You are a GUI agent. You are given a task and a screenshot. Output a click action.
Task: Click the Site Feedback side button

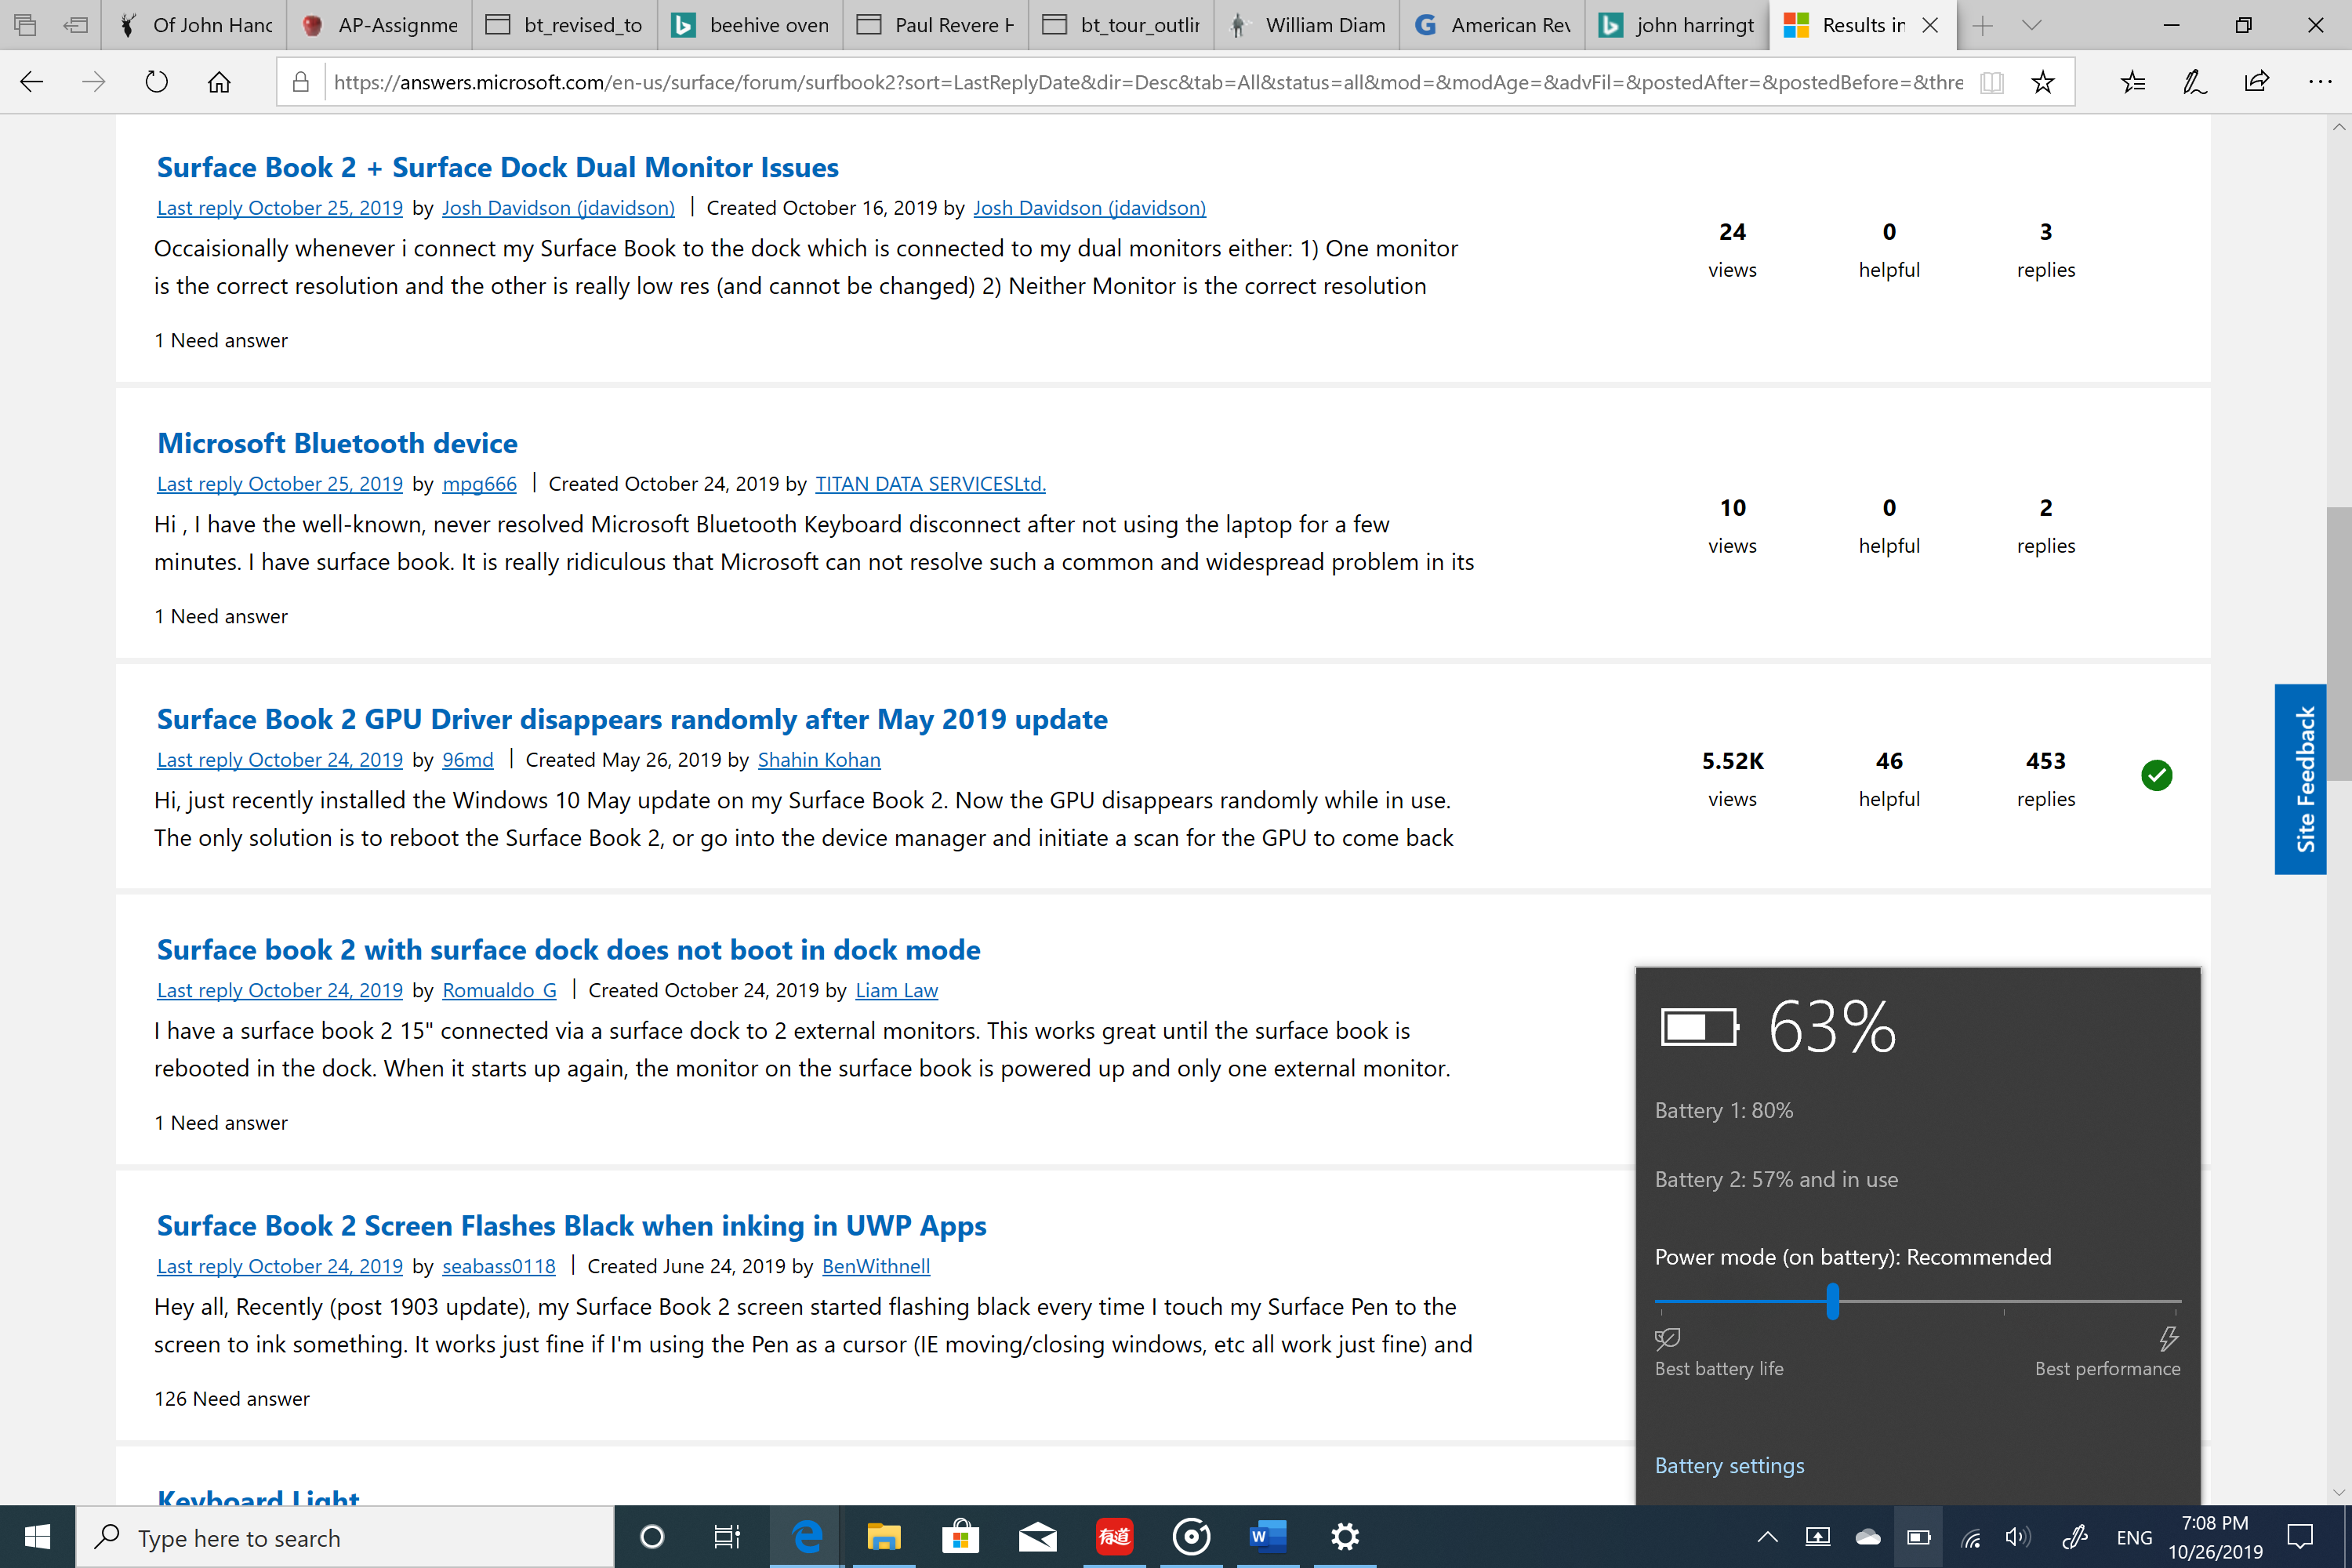pyautogui.click(x=2300, y=779)
